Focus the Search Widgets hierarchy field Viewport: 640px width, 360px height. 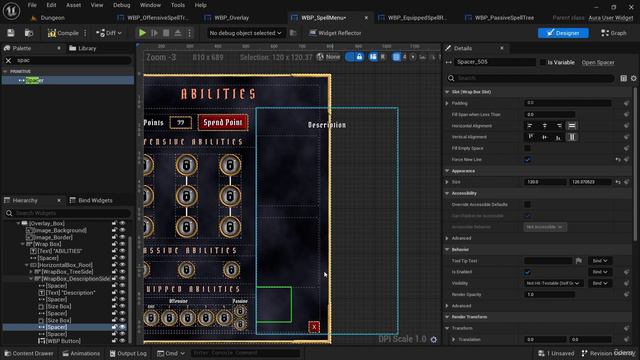(x=68, y=213)
